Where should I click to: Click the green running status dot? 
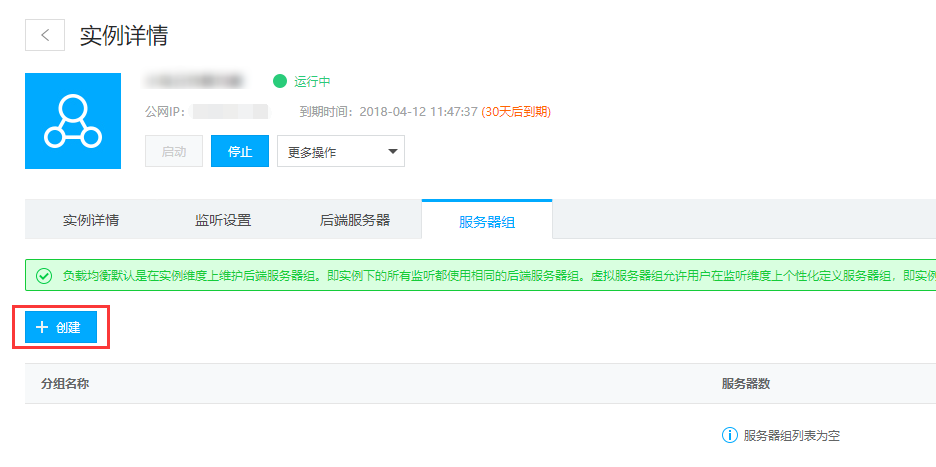click(280, 81)
